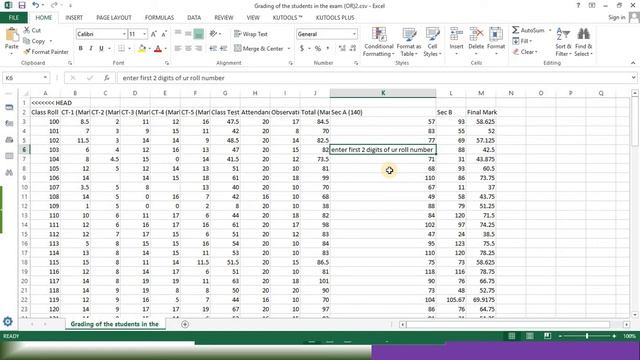Click the horizontal scrollbar right arrow

[x=627, y=324]
